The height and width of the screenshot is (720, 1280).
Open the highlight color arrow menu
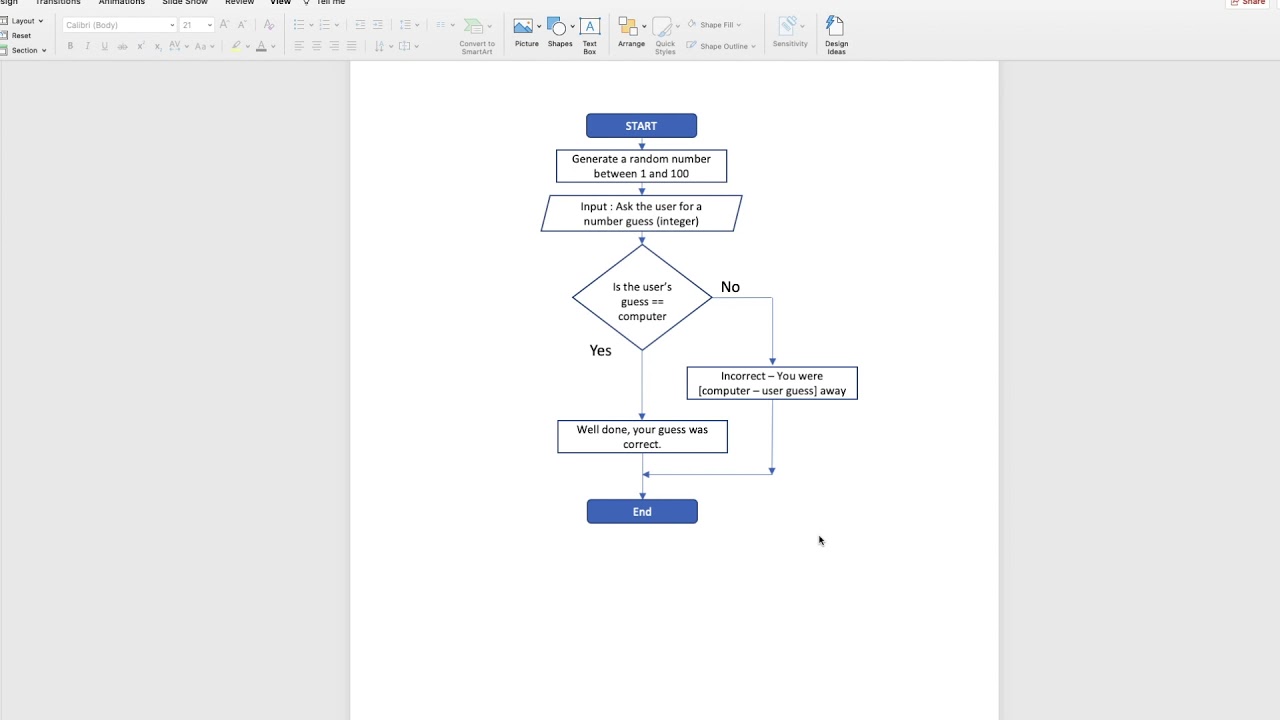(x=248, y=46)
